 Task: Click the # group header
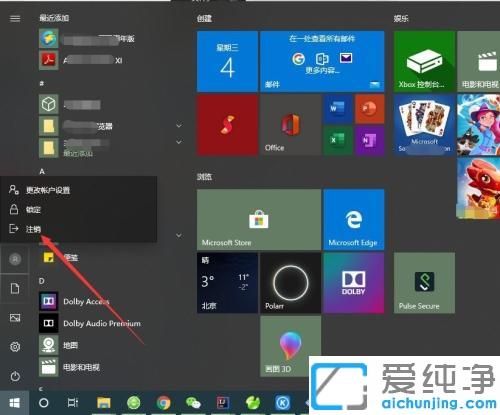42,83
